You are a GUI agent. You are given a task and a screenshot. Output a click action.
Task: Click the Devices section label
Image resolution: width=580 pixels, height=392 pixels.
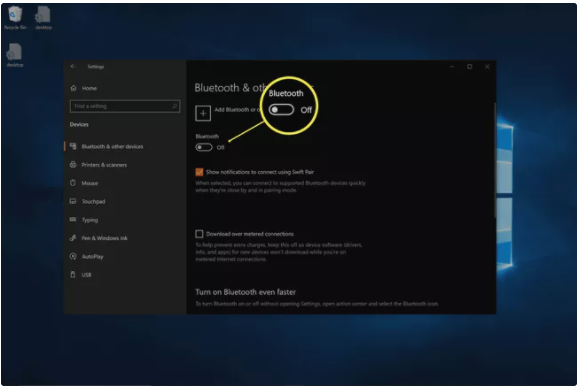click(79, 125)
